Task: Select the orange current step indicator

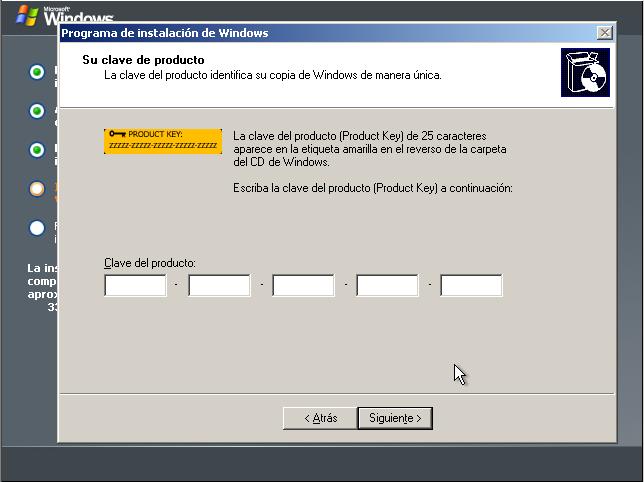Action: click(37, 189)
